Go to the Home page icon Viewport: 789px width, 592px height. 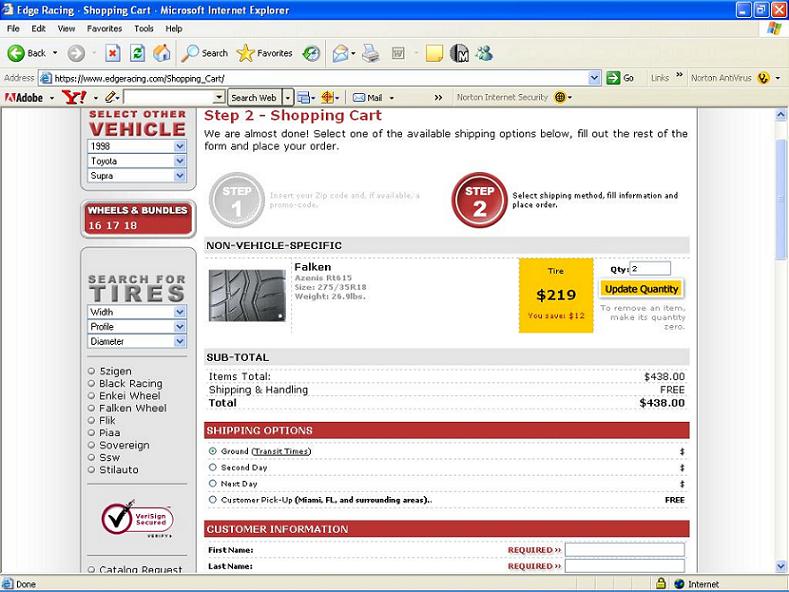(161, 53)
